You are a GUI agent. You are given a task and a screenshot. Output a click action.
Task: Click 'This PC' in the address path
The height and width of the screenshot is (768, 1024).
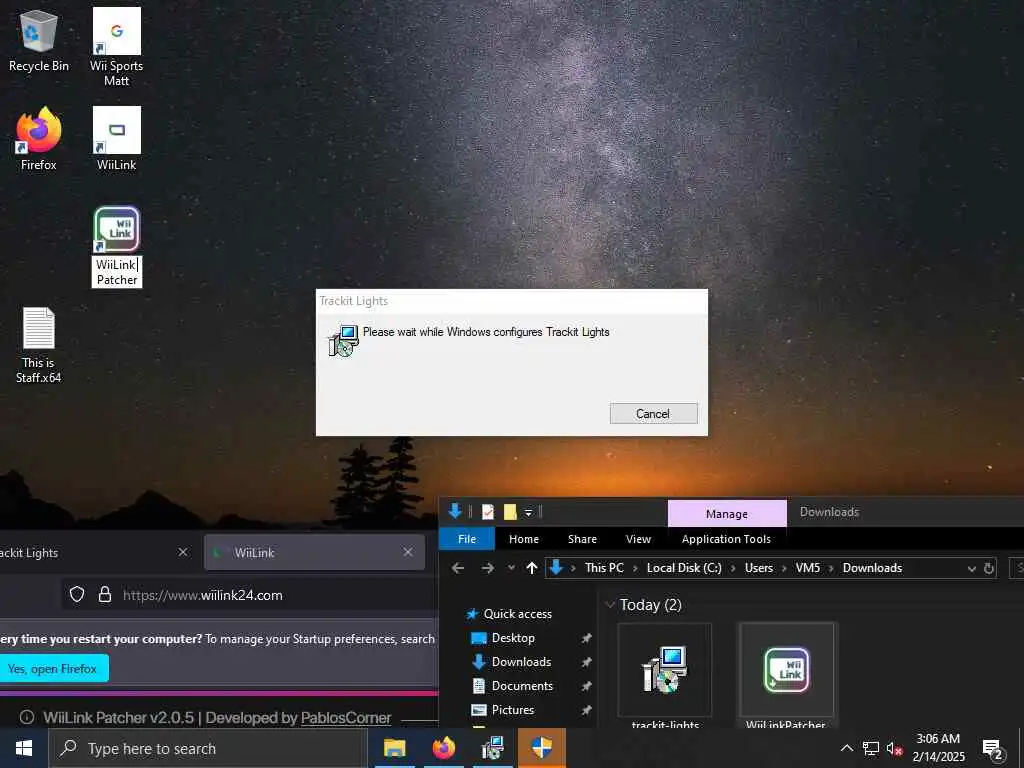click(x=604, y=568)
